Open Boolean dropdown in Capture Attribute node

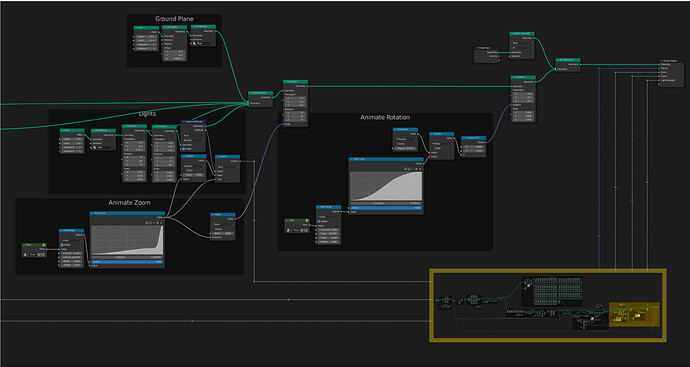click(194, 140)
